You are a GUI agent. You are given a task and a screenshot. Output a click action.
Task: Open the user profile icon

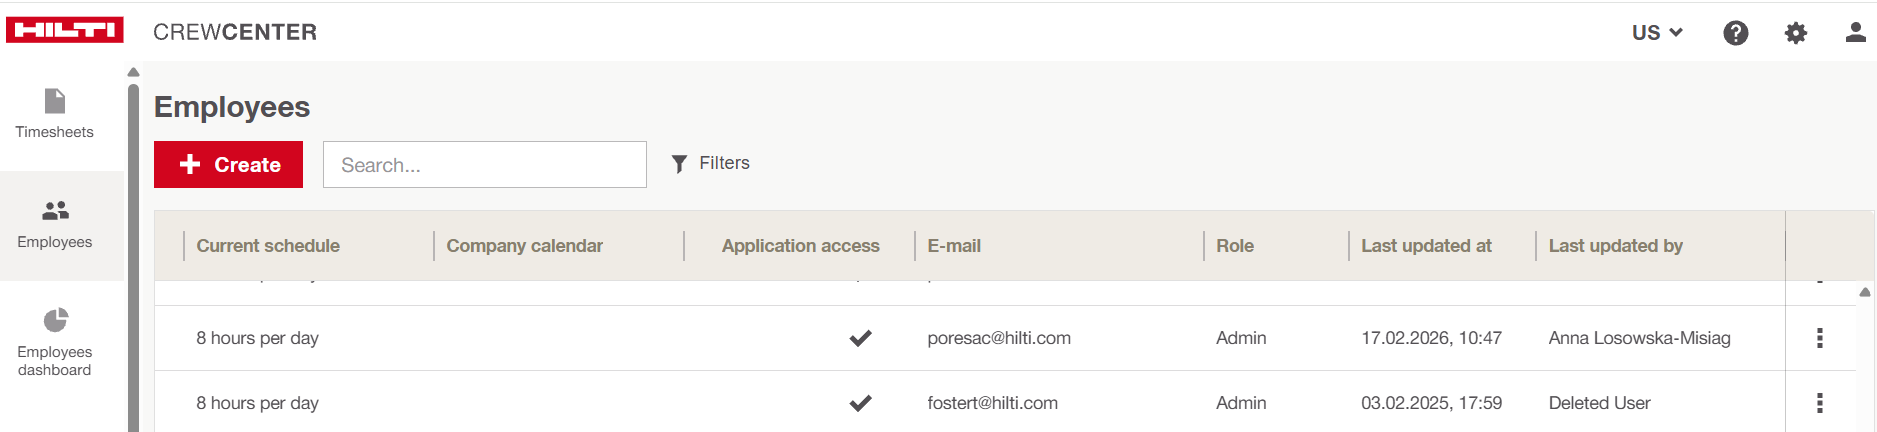(x=1855, y=33)
